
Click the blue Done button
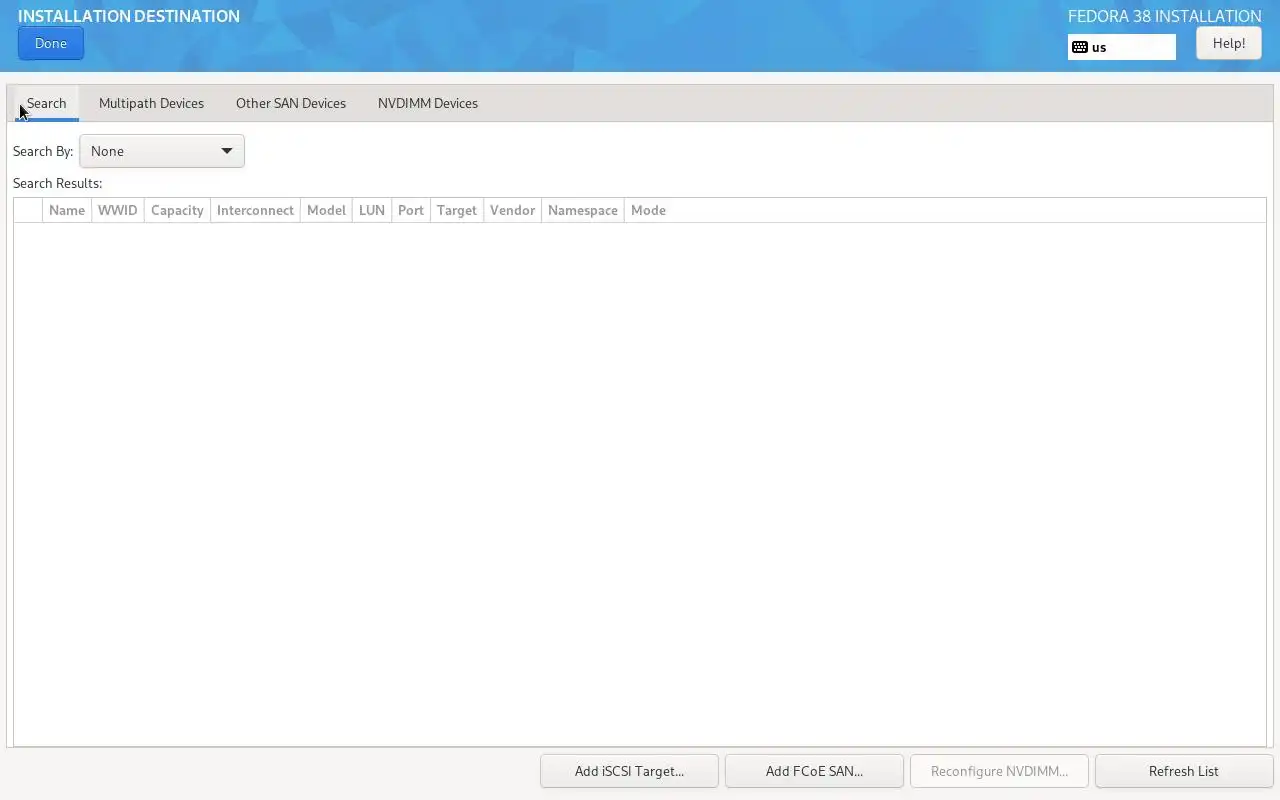pos(50,43)
